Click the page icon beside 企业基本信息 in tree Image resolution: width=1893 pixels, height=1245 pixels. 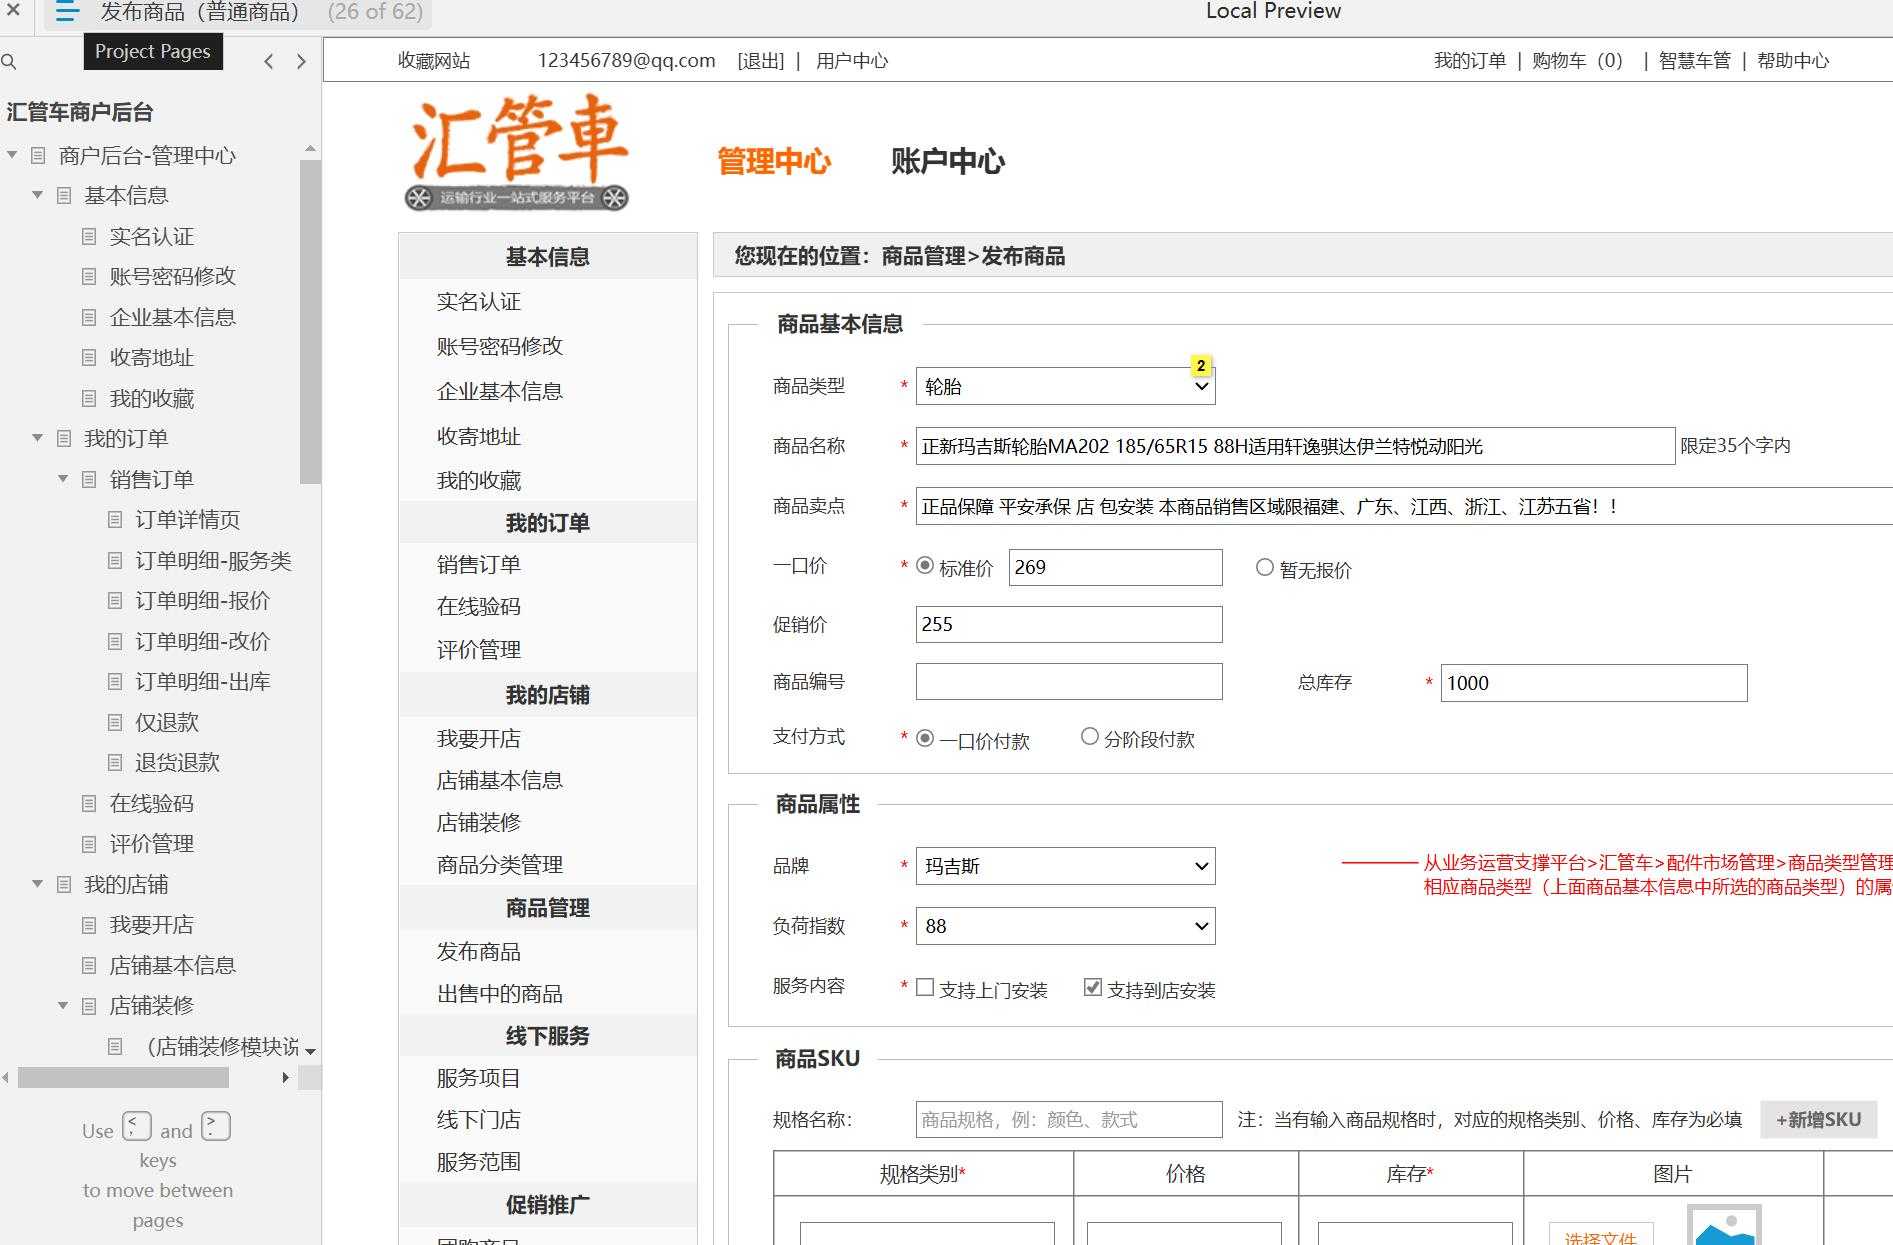[x=89, y=318]
